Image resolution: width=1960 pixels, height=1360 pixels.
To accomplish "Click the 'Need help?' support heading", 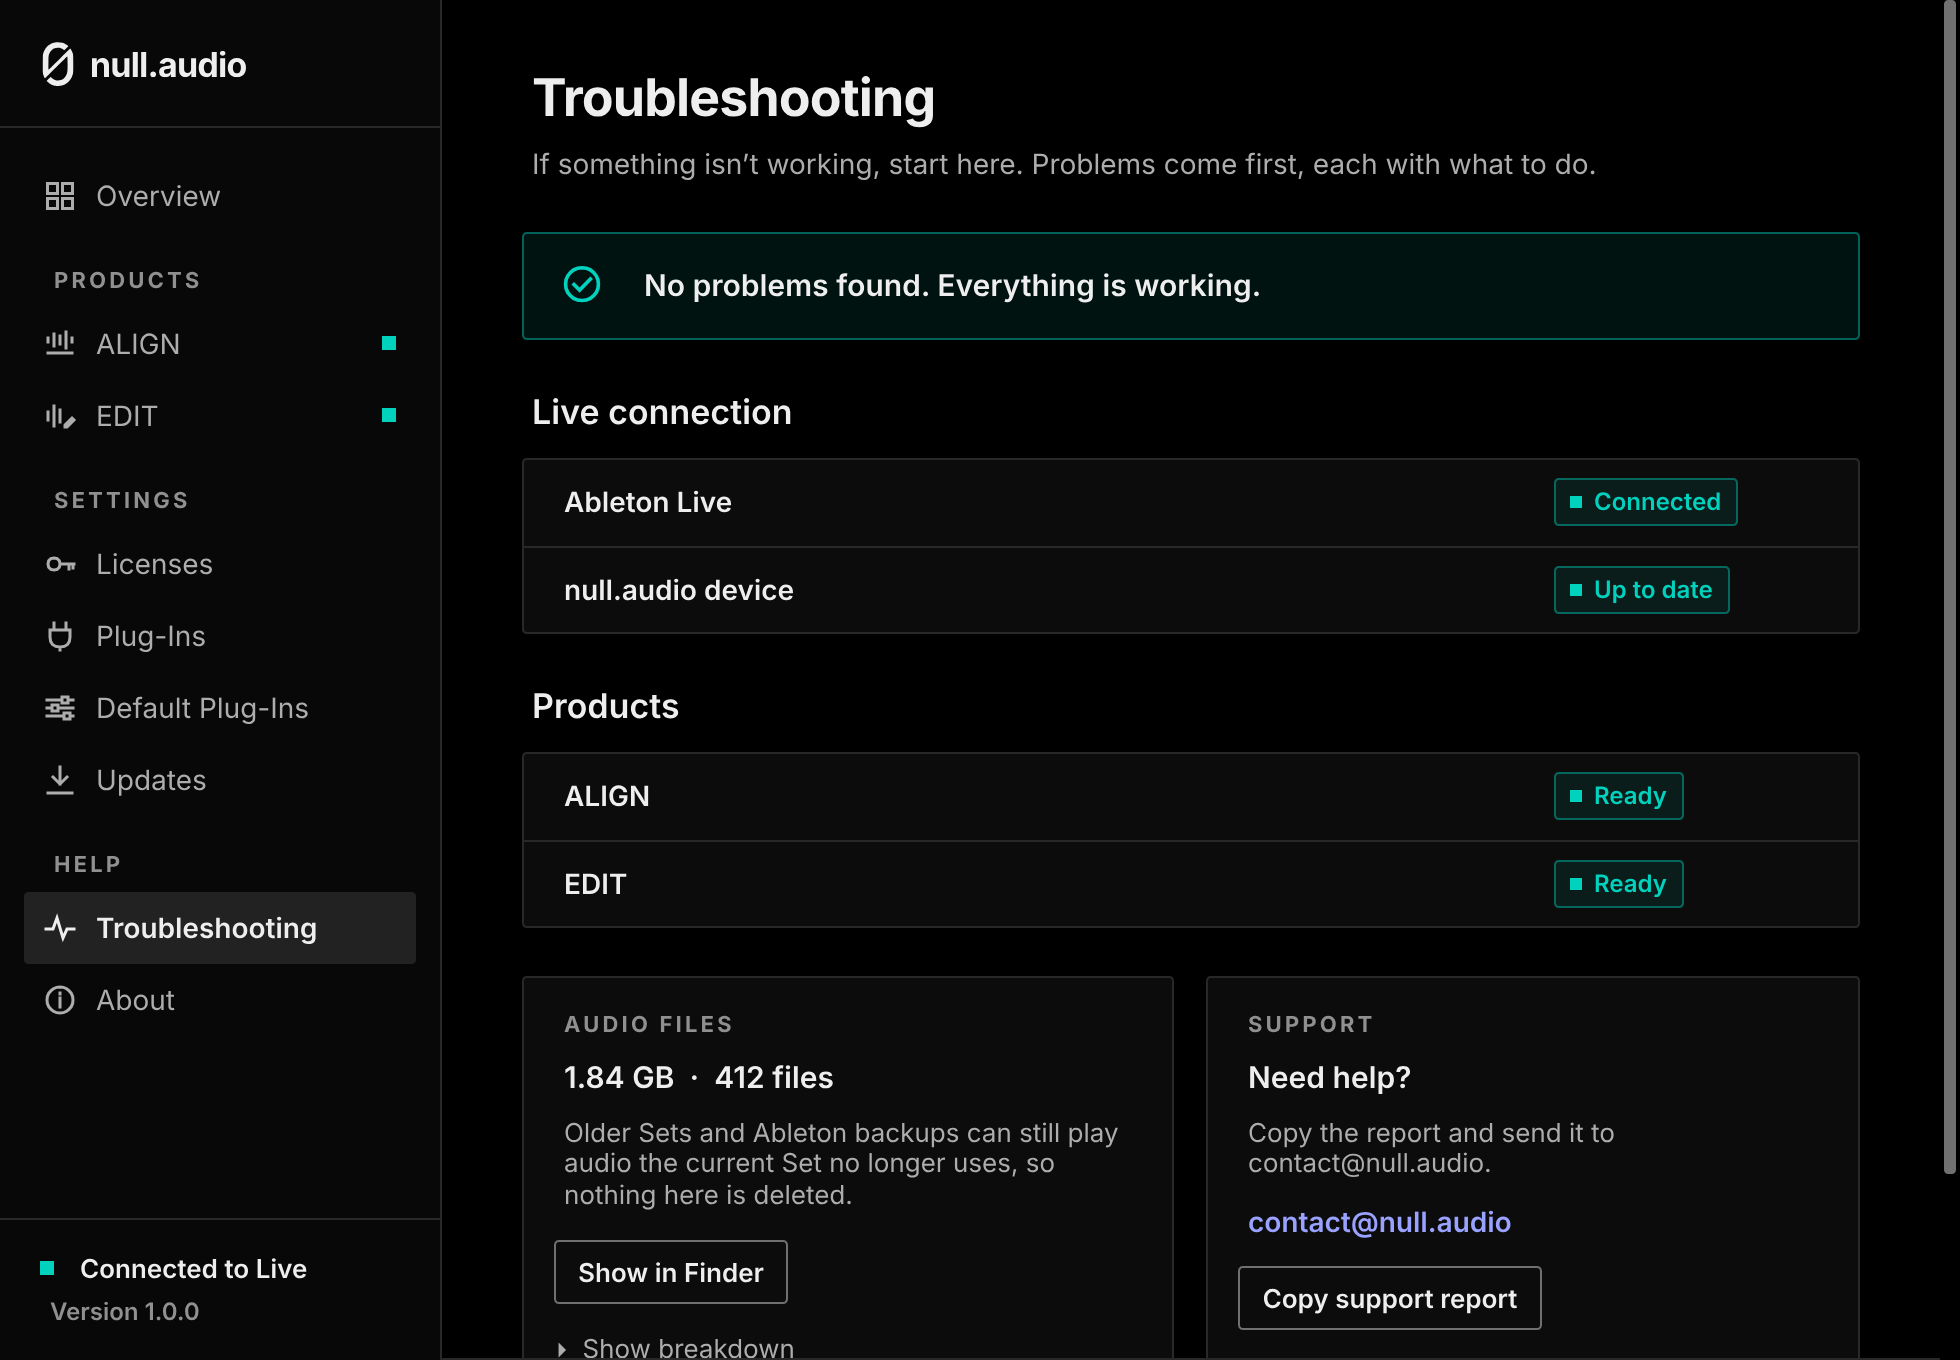I will tap(1329, 1077).
